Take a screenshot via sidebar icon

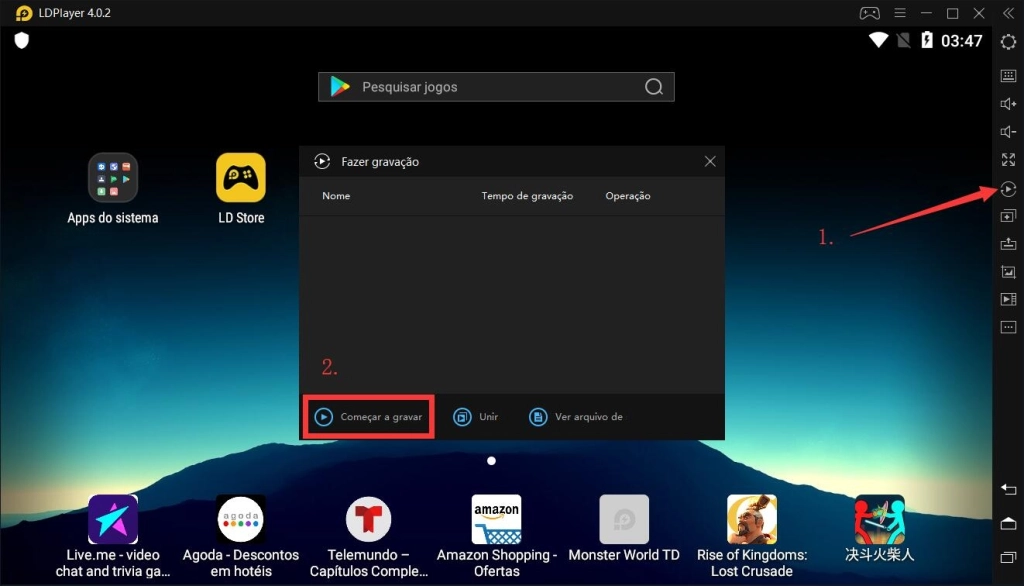[x=1008, y=272]
